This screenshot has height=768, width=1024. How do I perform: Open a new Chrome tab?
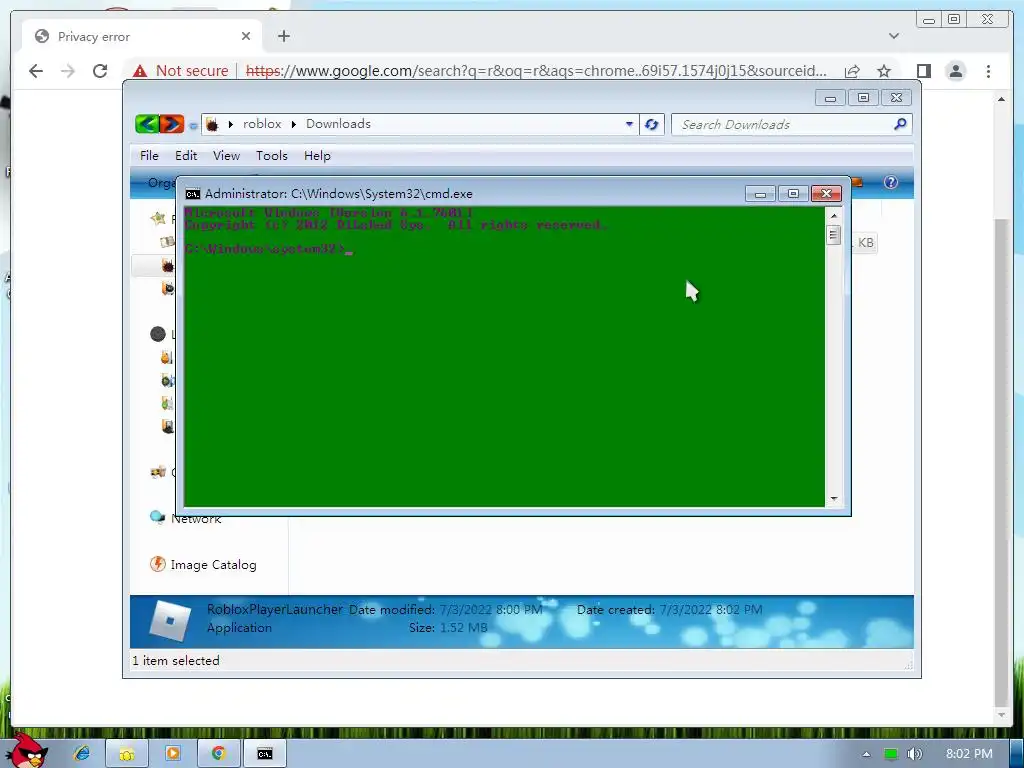click(283, 36)
